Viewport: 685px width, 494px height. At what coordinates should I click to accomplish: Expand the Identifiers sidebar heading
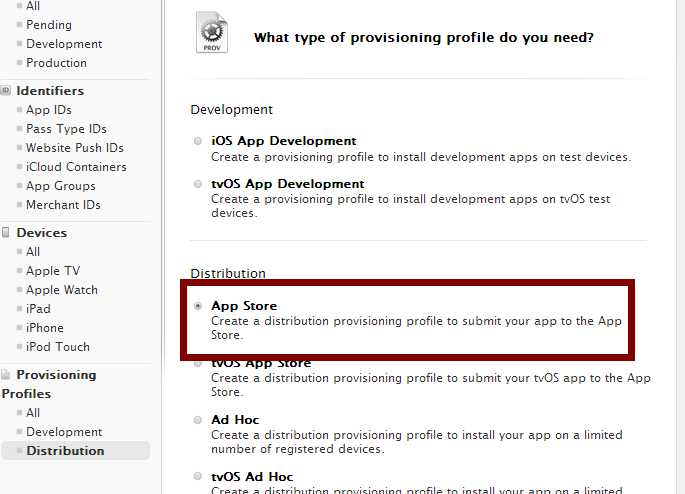[50, 91]
